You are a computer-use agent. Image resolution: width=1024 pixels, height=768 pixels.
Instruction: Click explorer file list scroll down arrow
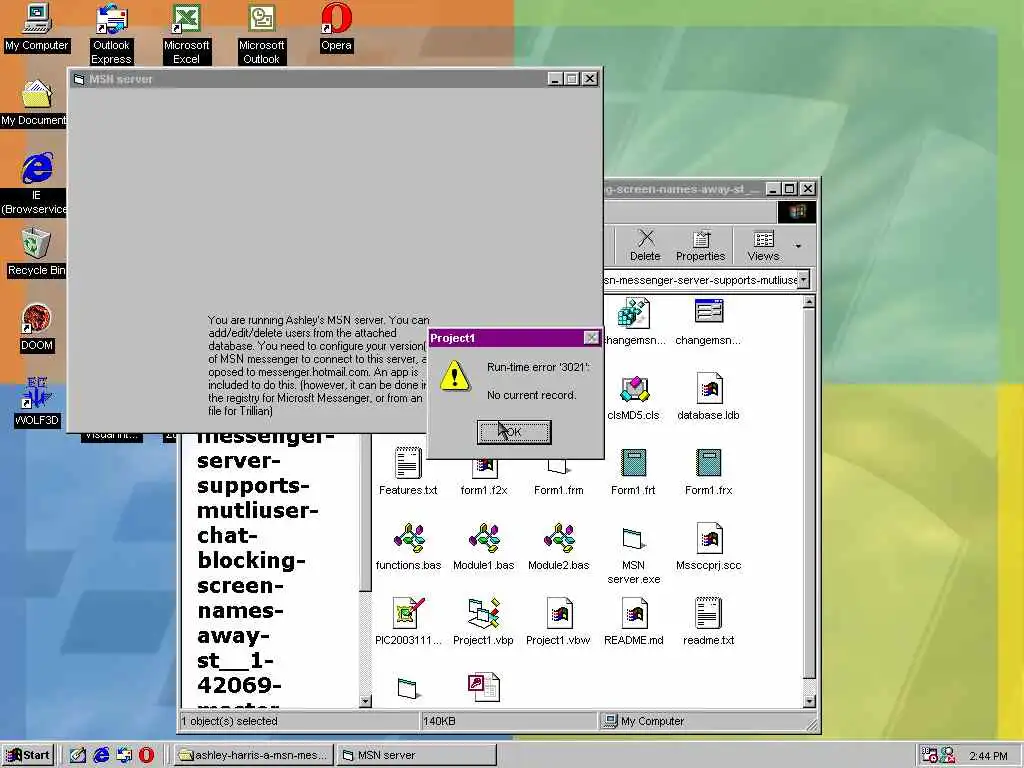[x=809, y=701]
